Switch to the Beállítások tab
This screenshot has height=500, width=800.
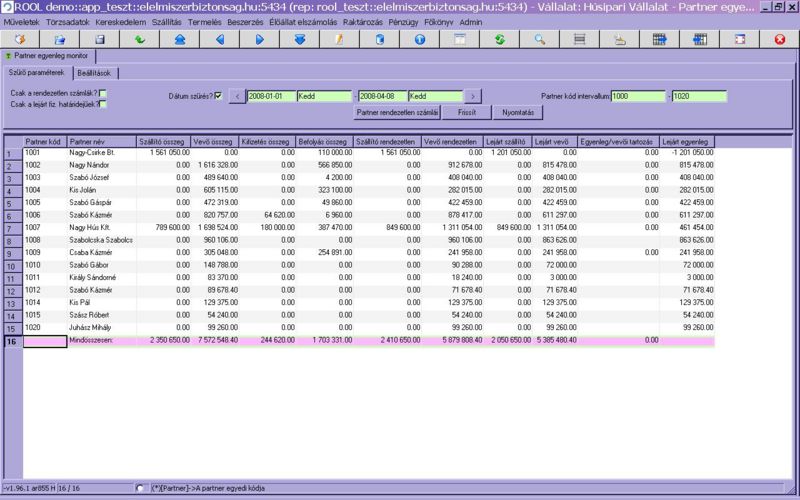[x=94, y=73]
